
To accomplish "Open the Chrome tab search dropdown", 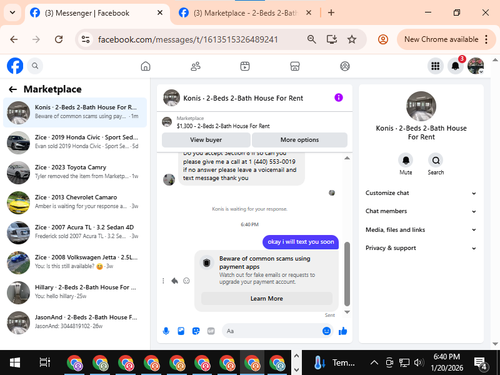I will [x=13, y=13].
